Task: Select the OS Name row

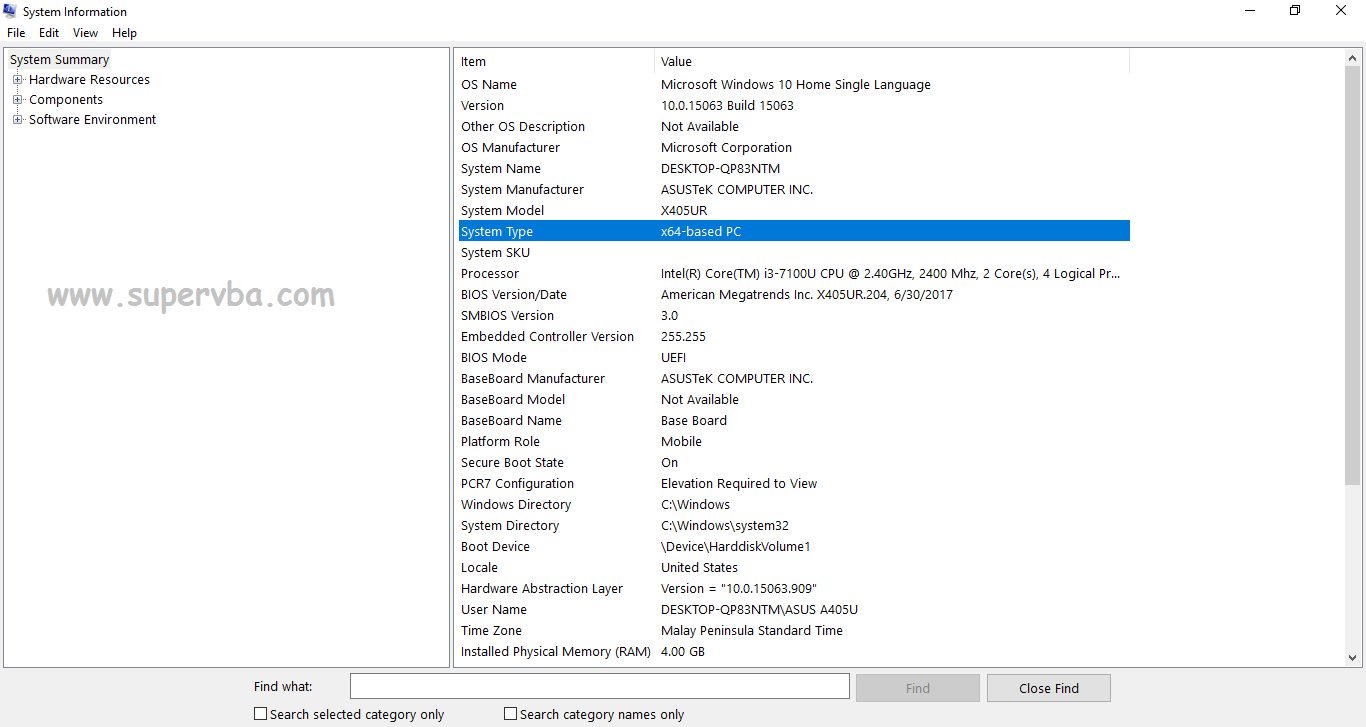Action: (794, 85)
